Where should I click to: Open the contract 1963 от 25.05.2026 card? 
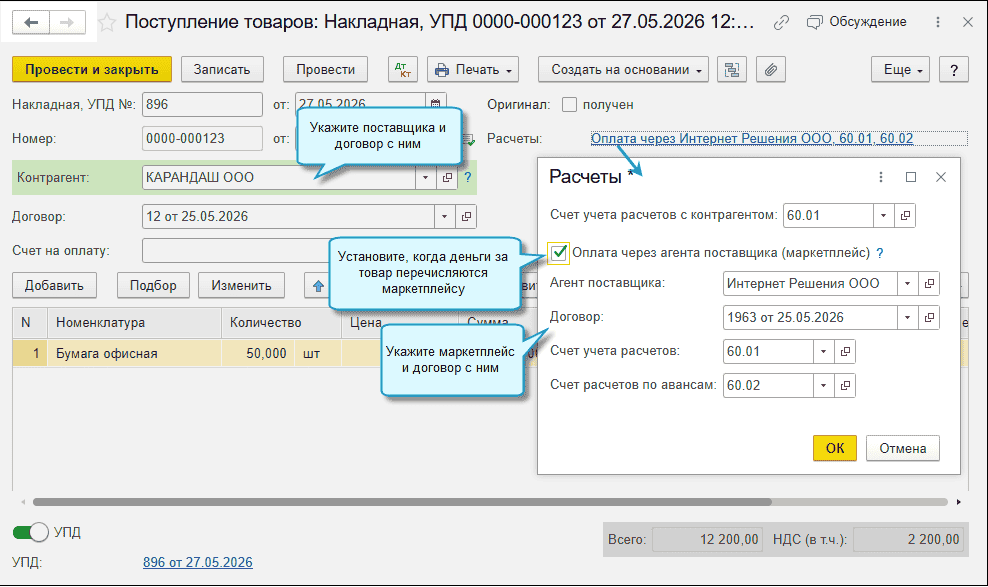[929, 317]
